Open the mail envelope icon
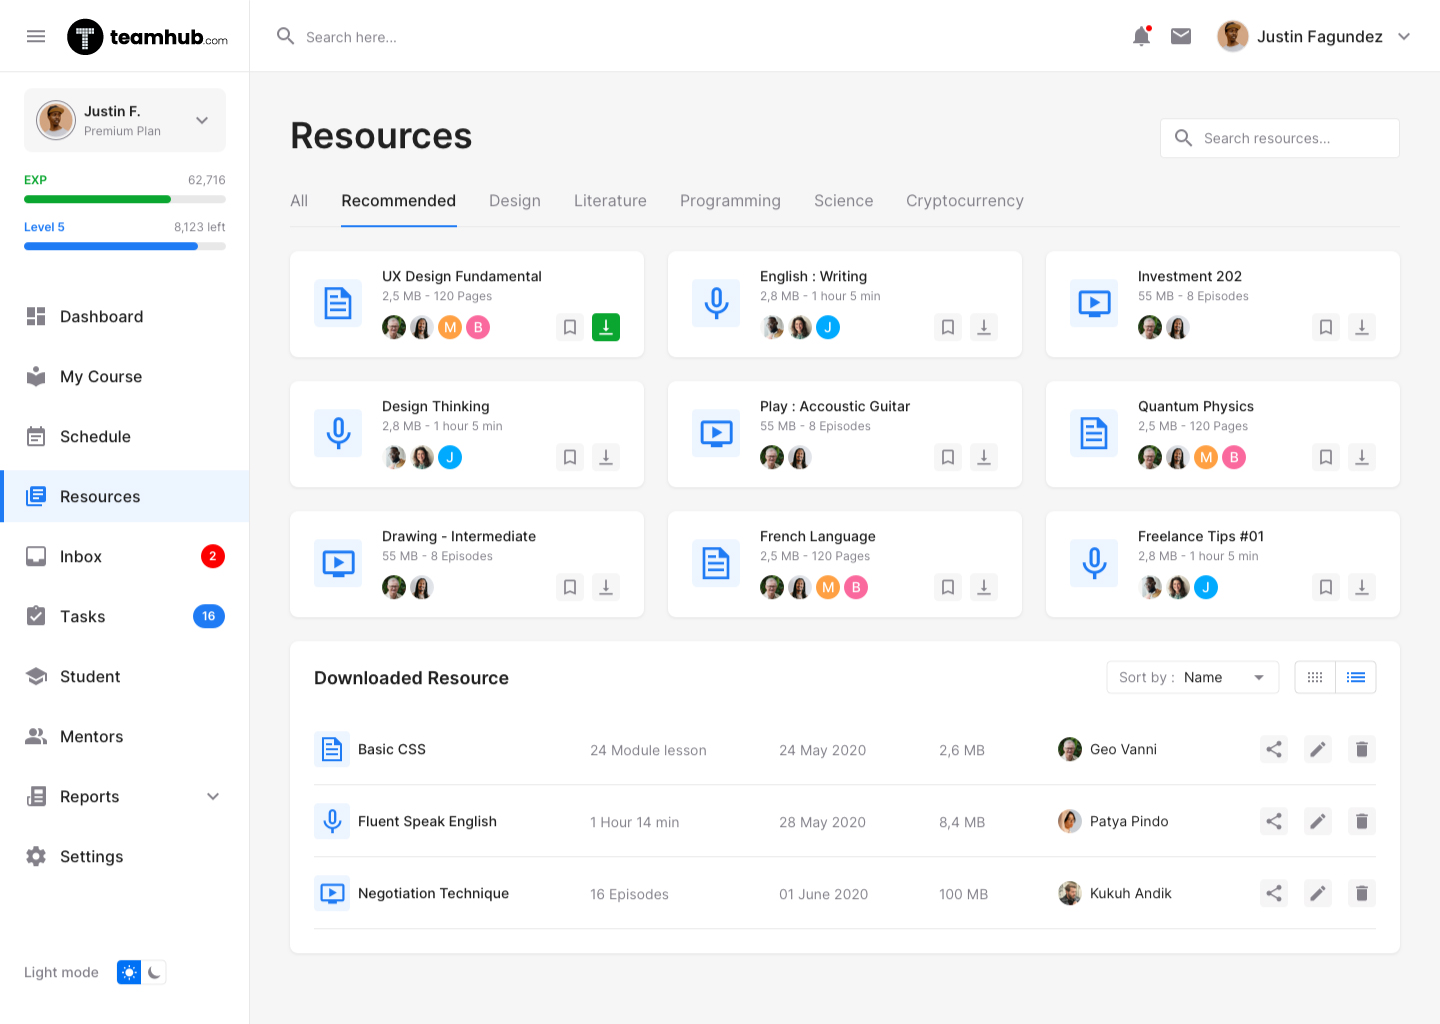The width and height of the screenshot is (1440, 1024). click(1181, 37)
